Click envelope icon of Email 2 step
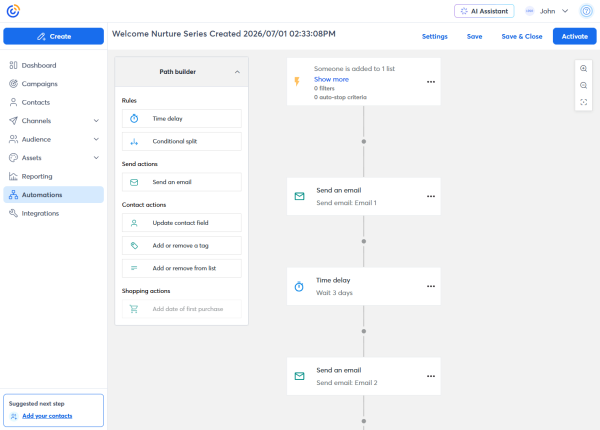This screenshot has height=430, width=600. (300, 376)
